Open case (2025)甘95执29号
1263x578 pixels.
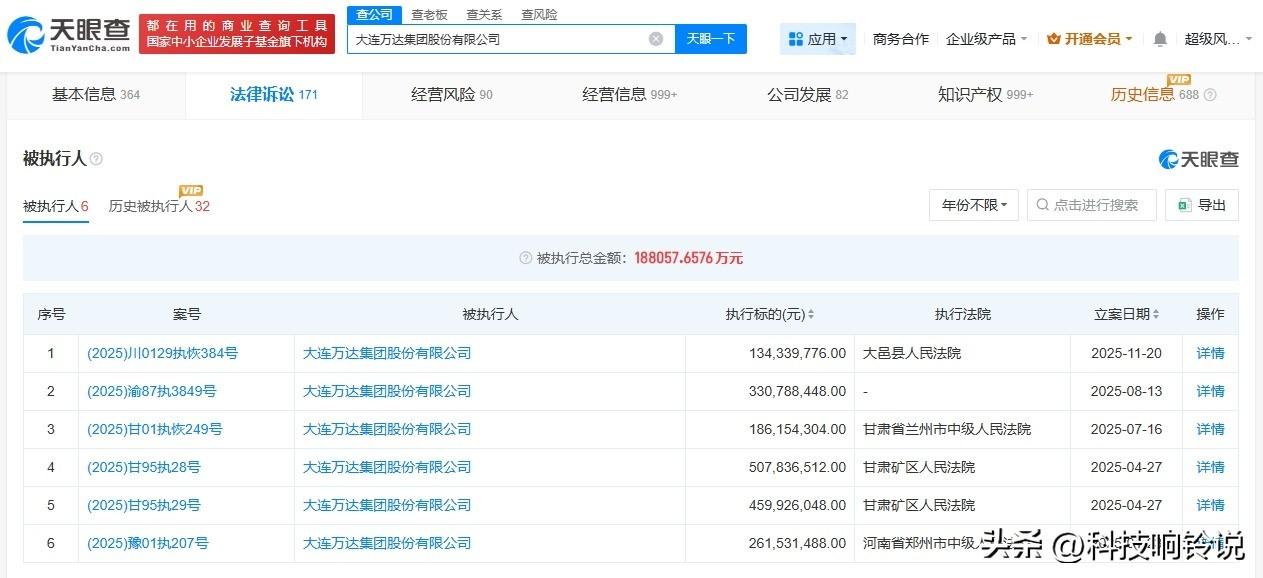click(144, 505)
